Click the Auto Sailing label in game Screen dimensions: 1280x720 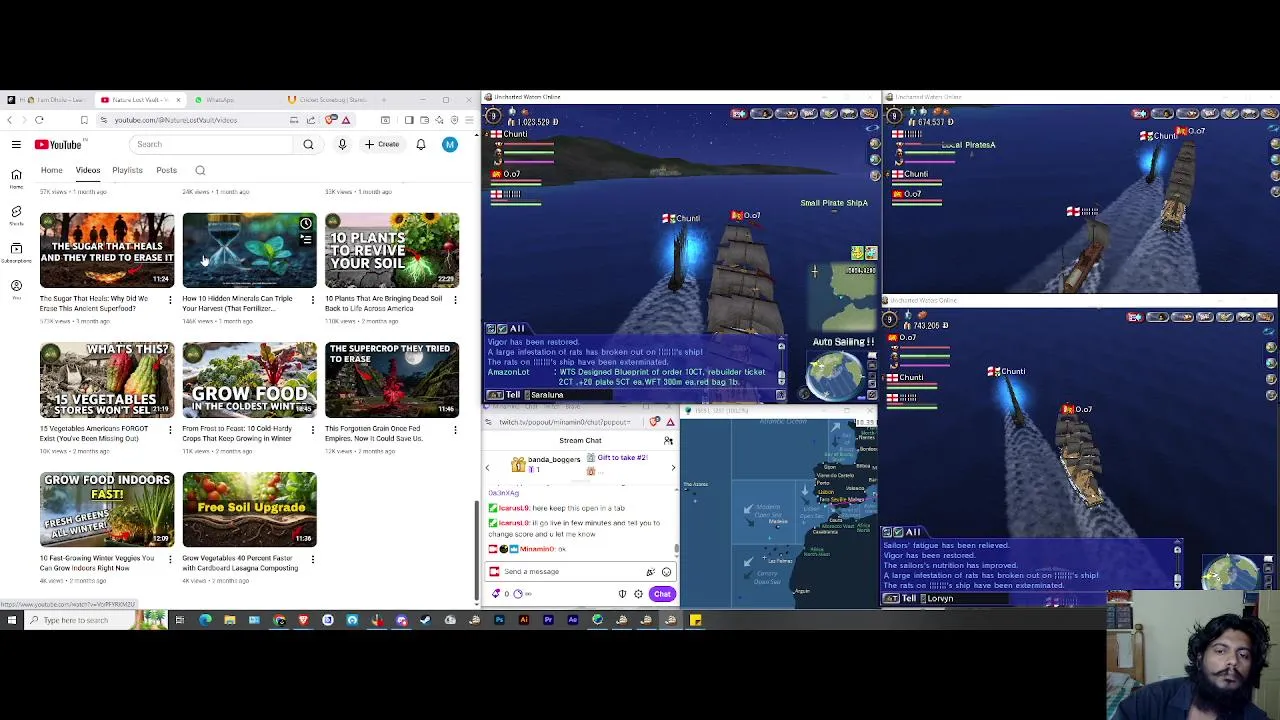click(x=843, y=342)
